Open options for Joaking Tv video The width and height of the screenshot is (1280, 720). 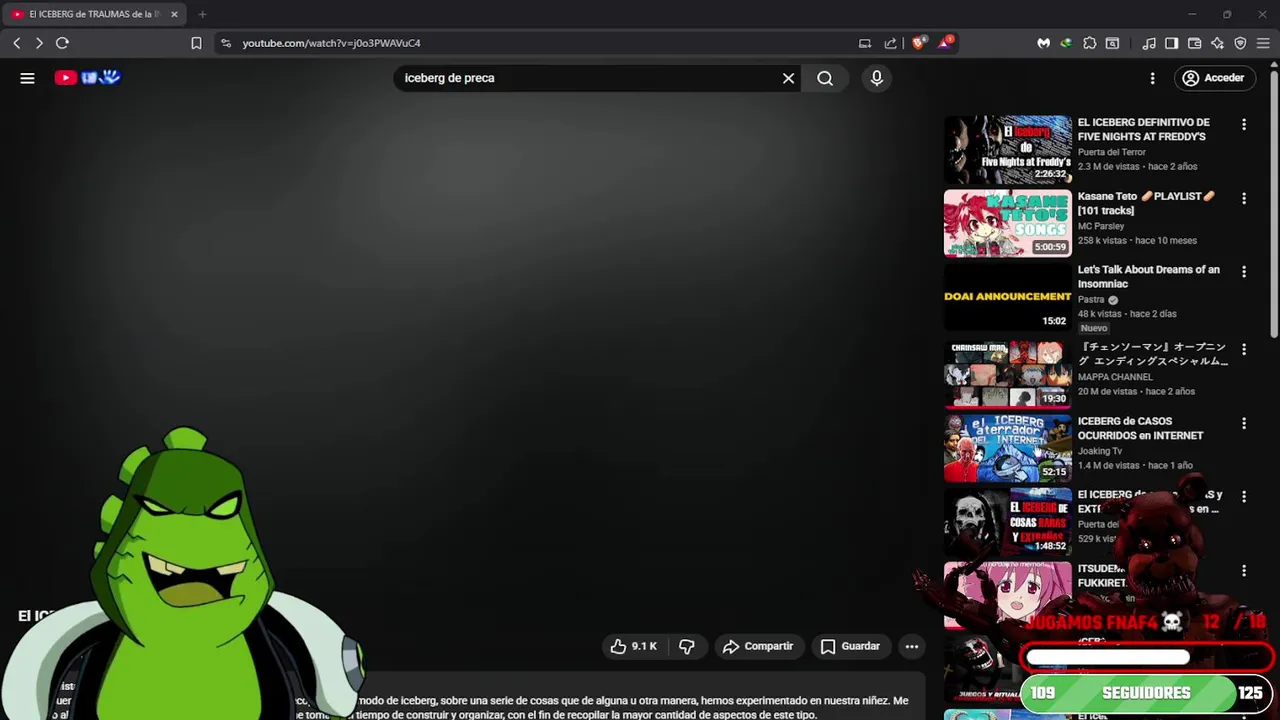(1244, 423)
